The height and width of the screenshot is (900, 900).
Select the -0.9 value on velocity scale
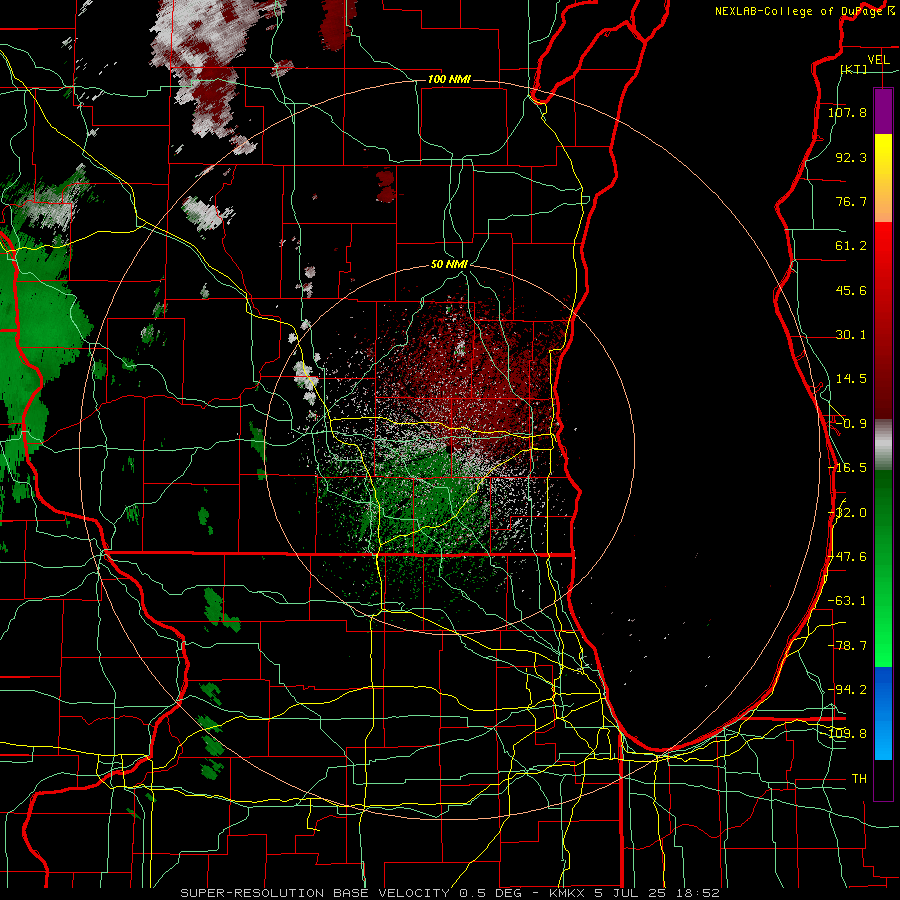[851, 424]
